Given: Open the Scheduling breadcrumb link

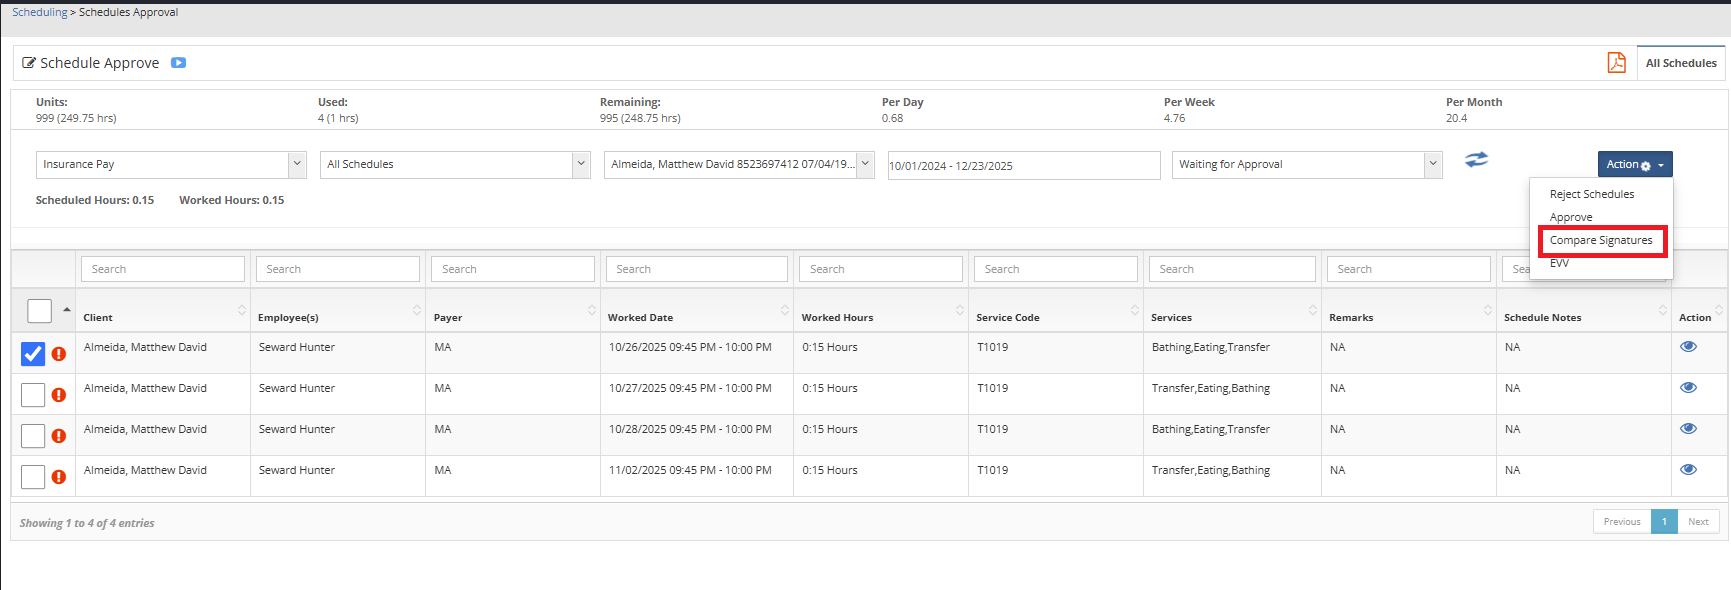Looking at the screenshot, I should point(40,12).
